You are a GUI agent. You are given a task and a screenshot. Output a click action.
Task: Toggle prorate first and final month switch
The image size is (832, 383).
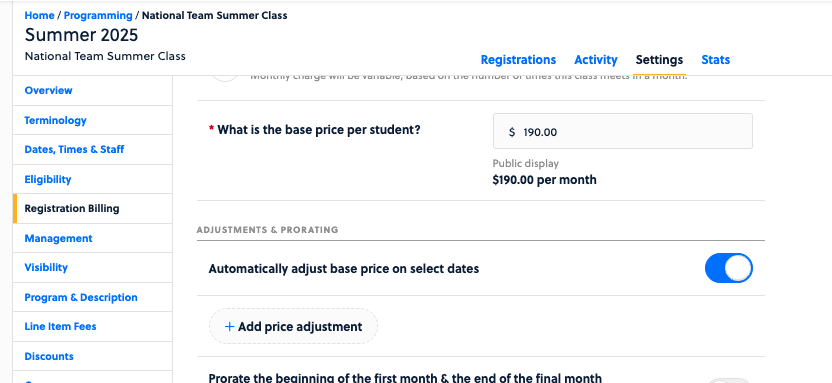729,381
